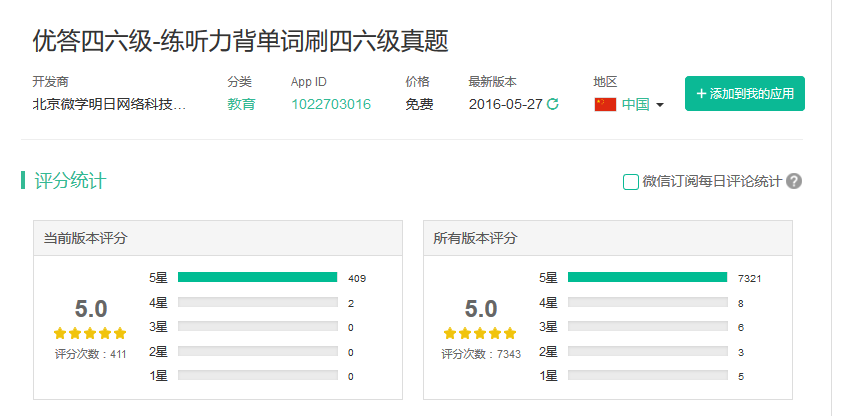Viewport: 859px width, 416px height.
Task: Click the 5星 bar in 所有版本评分
Action: [x=648, y=278]
